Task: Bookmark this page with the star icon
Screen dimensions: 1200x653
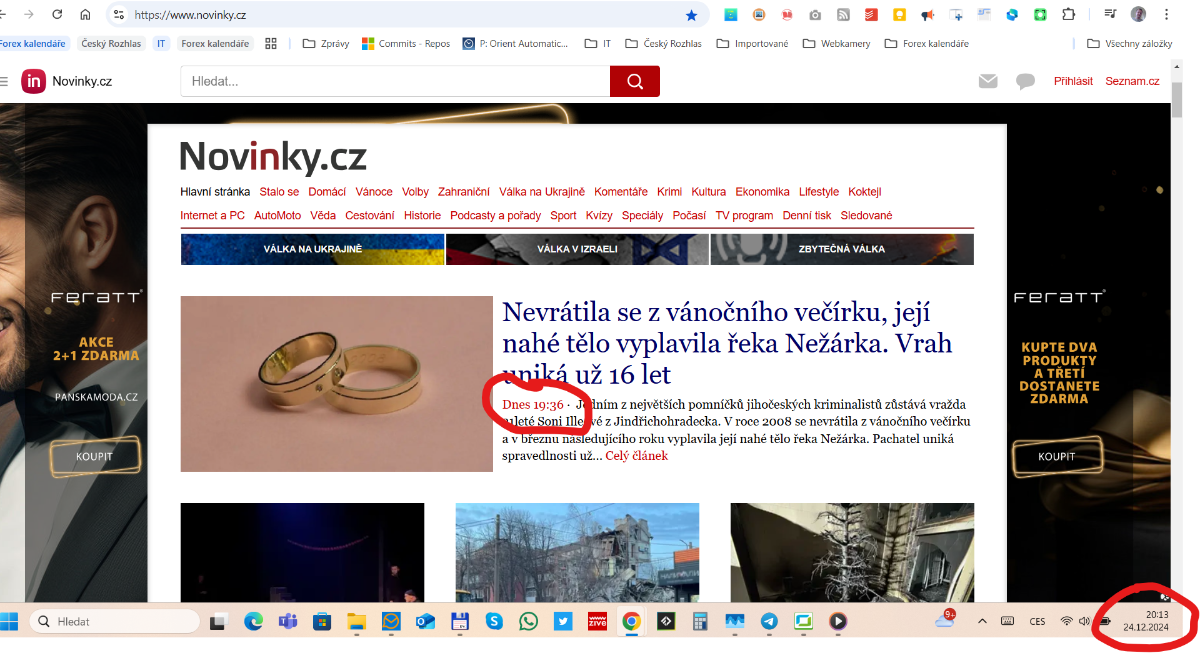Action: point(691,15)
